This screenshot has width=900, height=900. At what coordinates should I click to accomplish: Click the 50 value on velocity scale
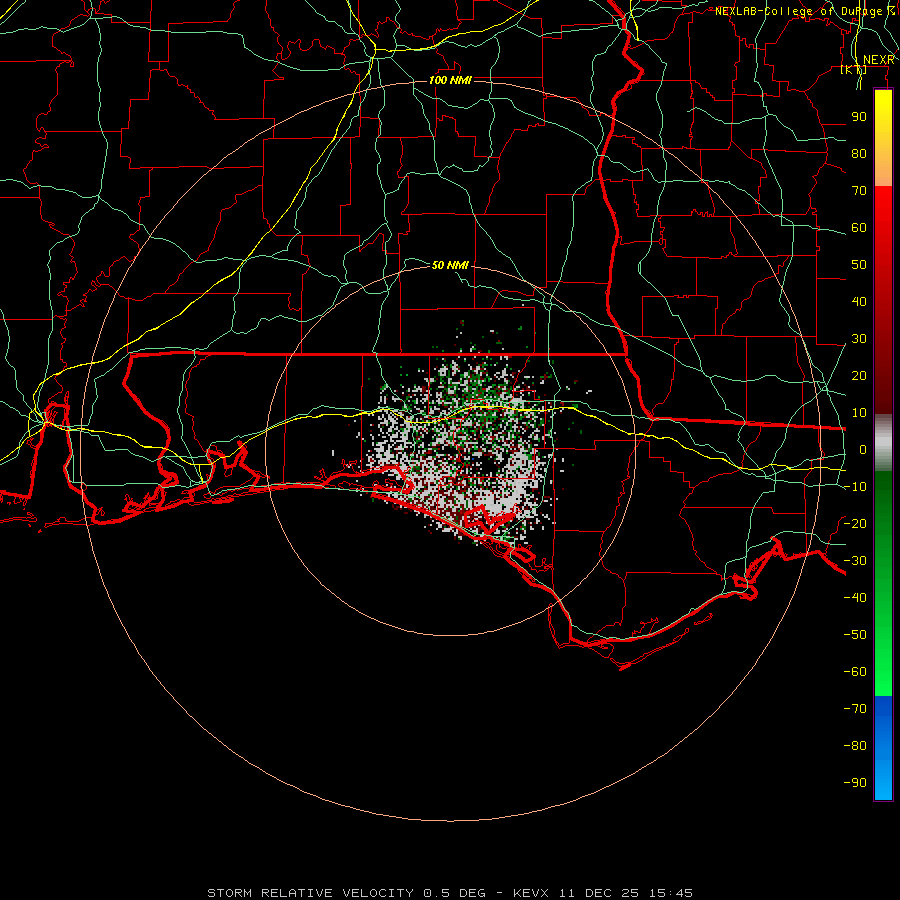point(859,265)
